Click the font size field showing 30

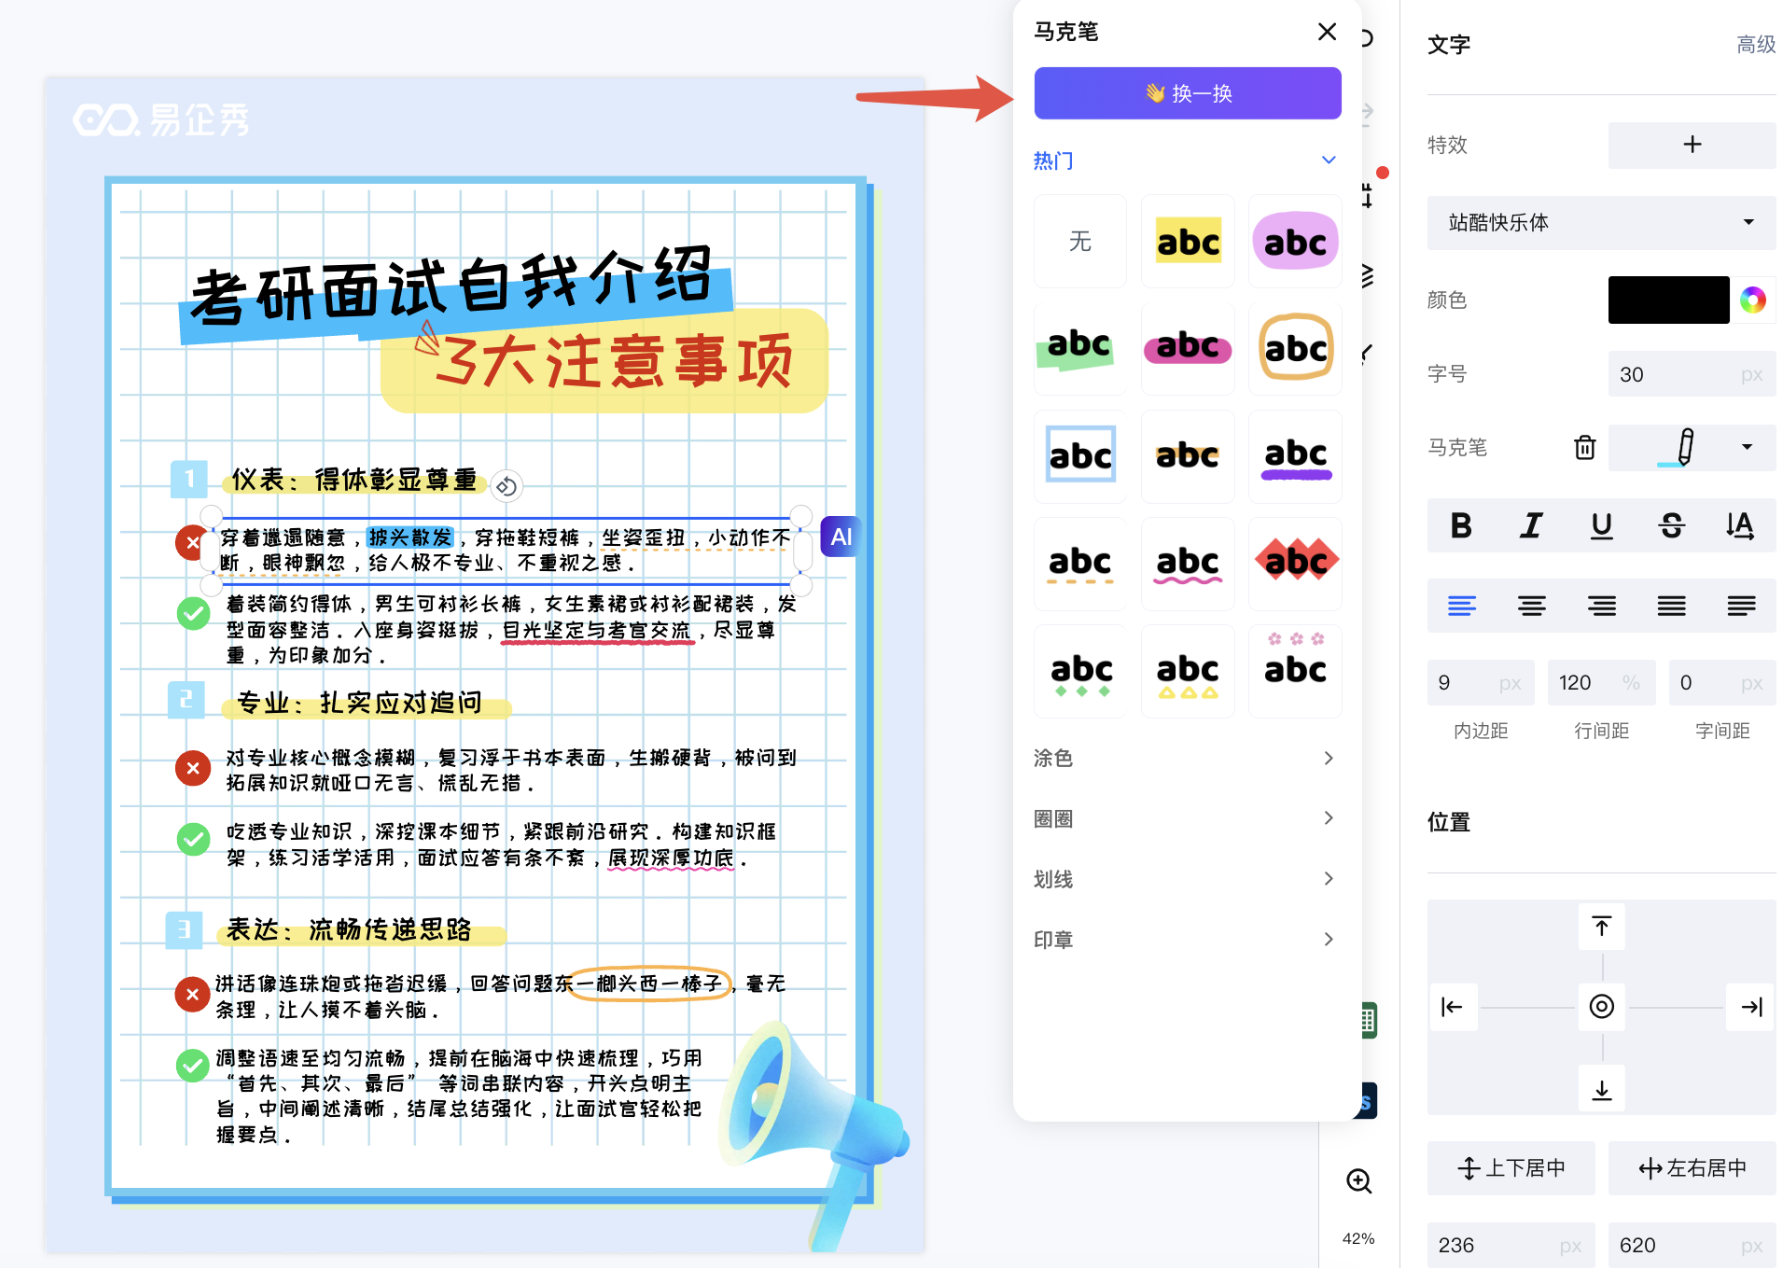1670,374
